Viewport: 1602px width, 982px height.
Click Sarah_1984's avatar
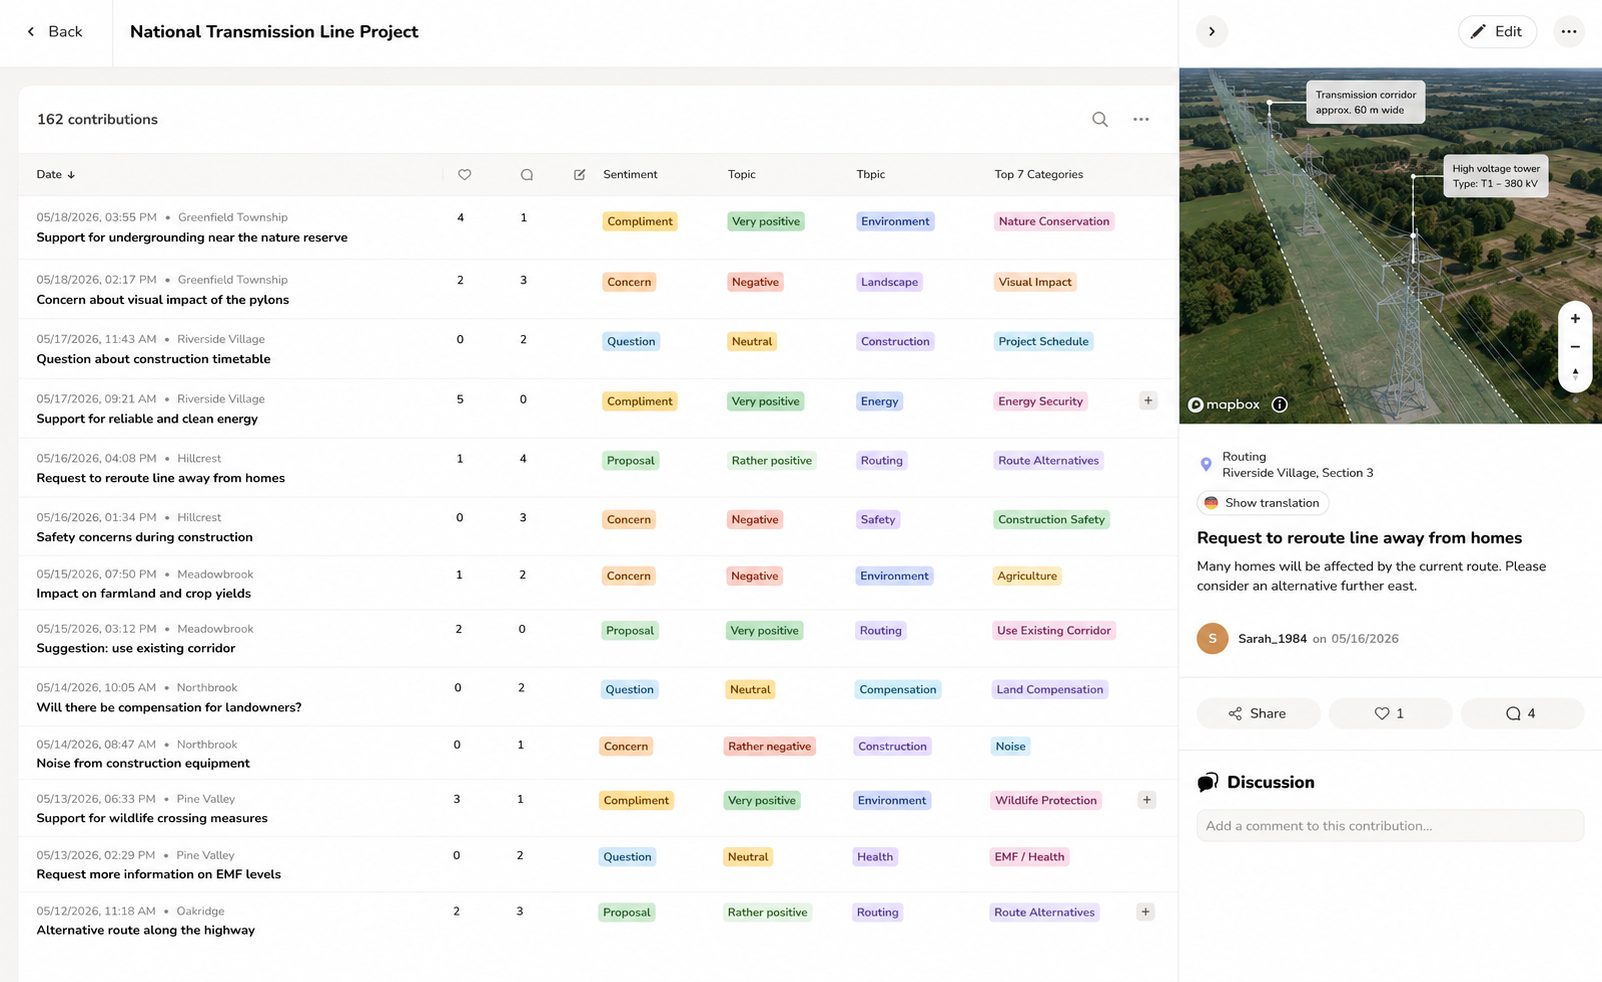pyautogui.click(x=1213, y=638)
